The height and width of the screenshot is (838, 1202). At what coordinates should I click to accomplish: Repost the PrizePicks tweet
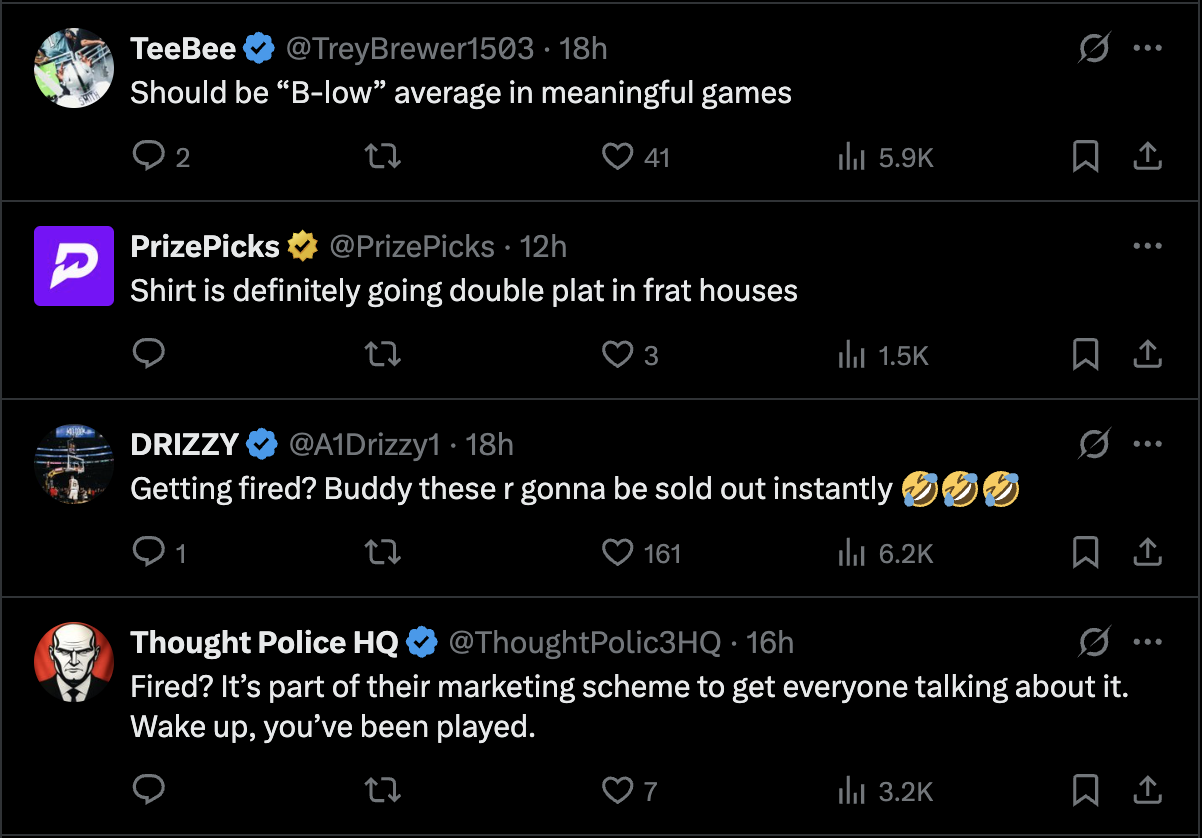click(x=380, y=354)
